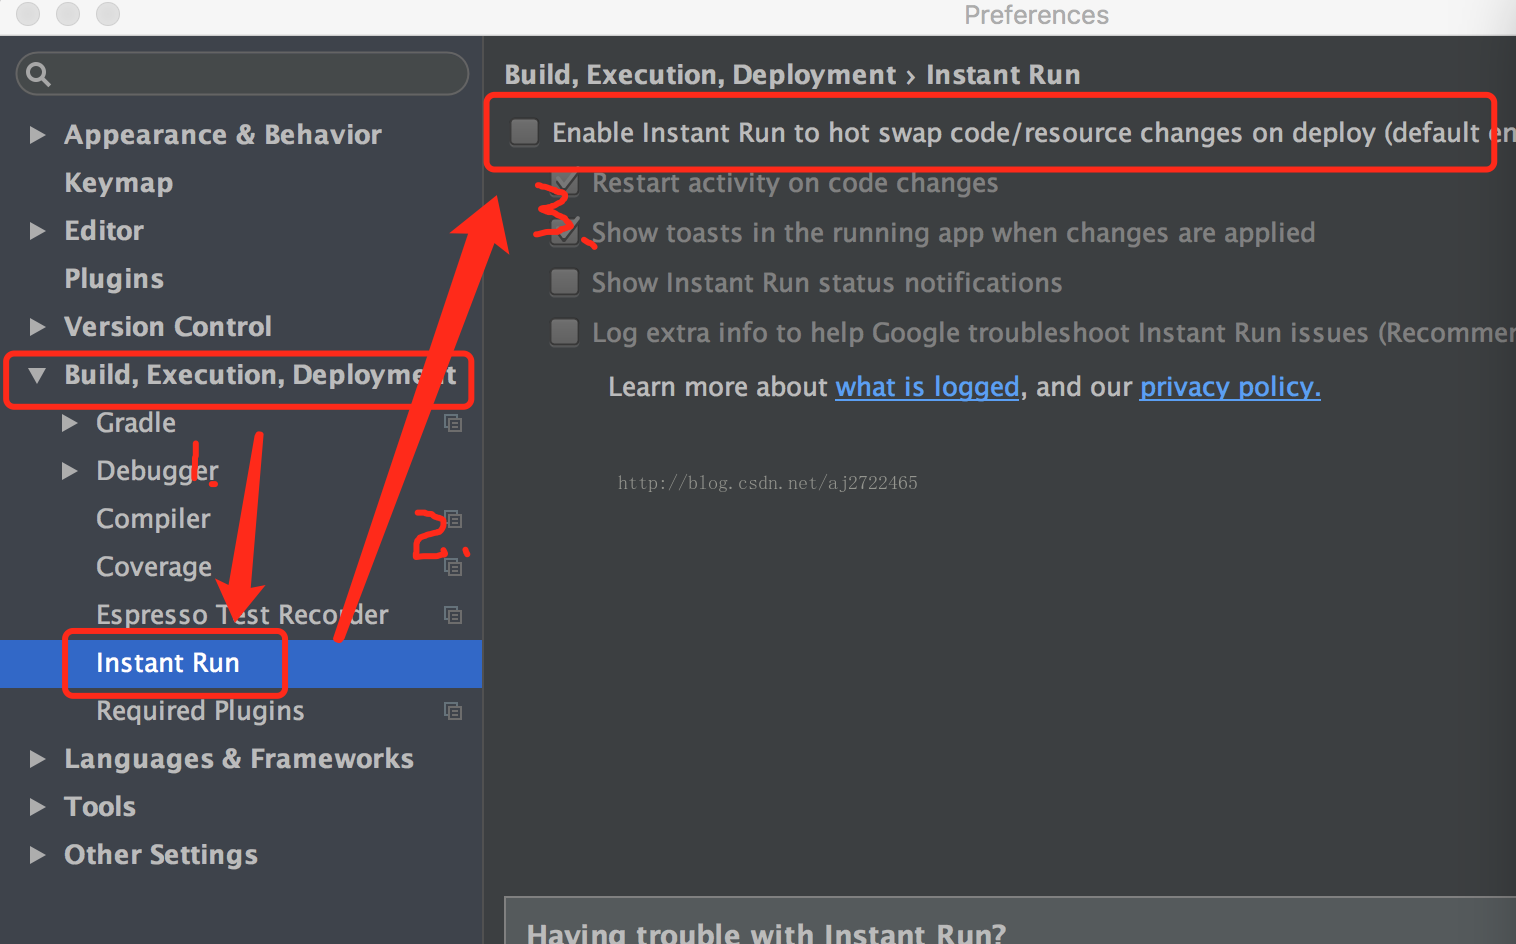
Task: Toggle Show toasts in running app checkbox
Action: click(x=565, y=233)
